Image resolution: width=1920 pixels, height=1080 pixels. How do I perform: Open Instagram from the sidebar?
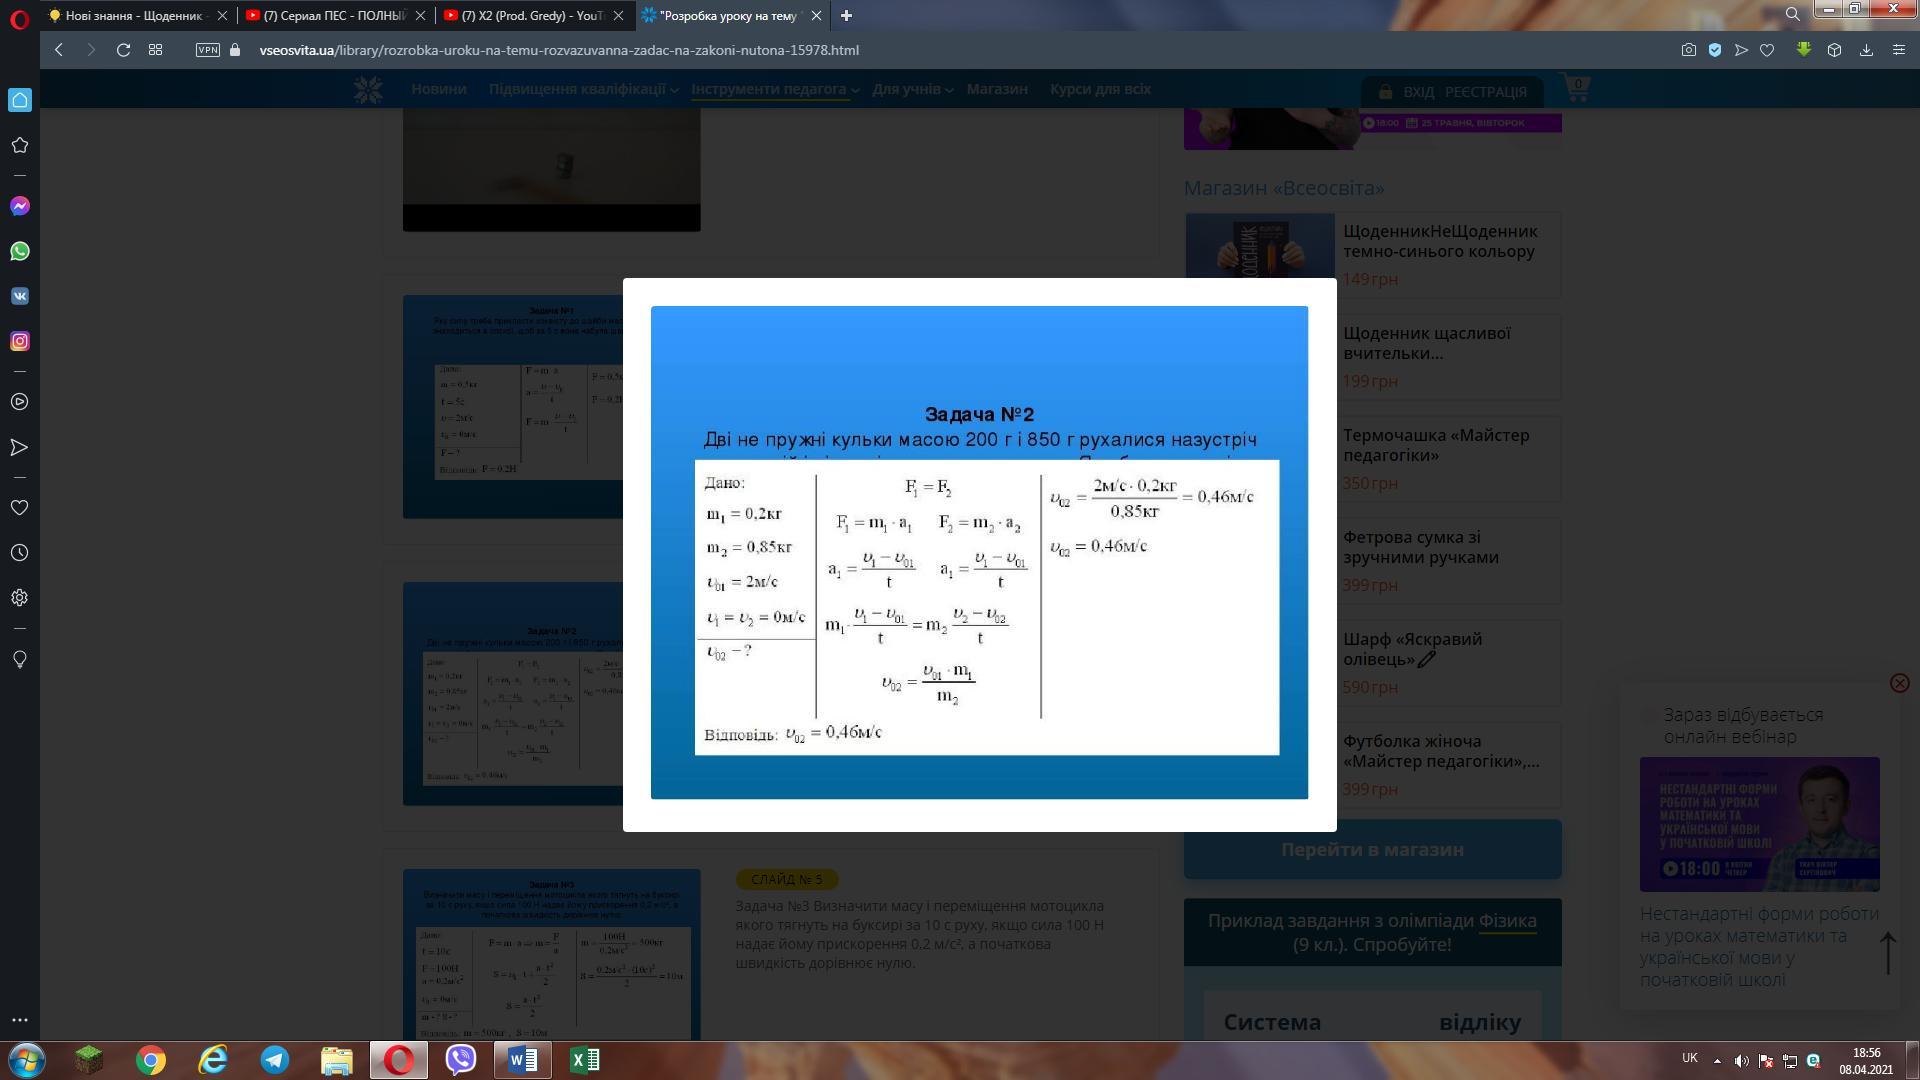[x=19, y=341]
